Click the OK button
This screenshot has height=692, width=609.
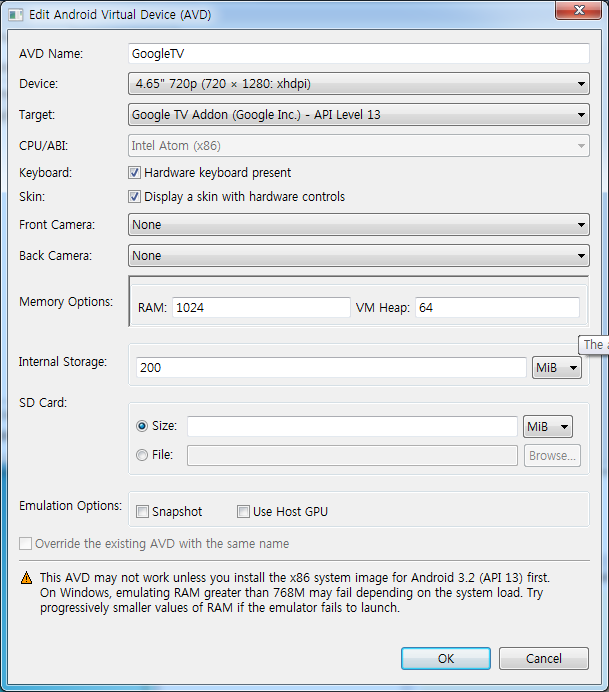(x=446, y=658)
